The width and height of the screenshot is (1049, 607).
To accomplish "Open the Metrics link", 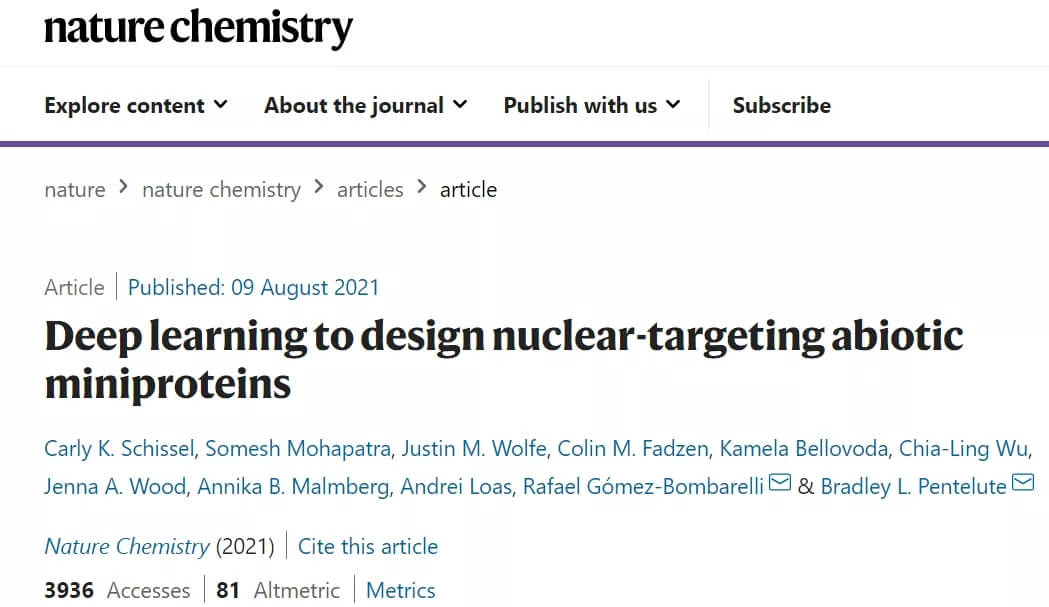I will (400, 590).
